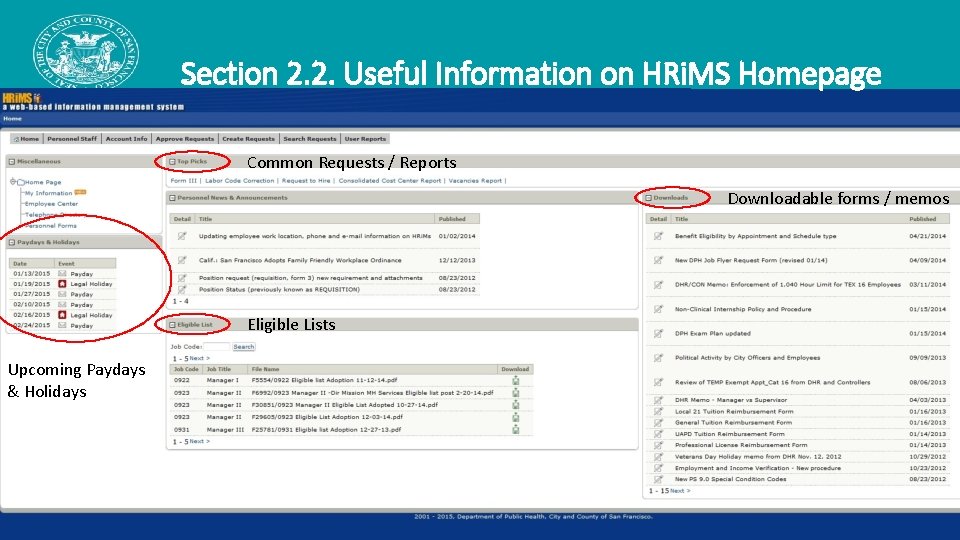Image resolution: width=960 pixels, height=540 pixels.
Task: Open detail icon for UAPD Tuition Reimbursement Form
Action: 658,434
